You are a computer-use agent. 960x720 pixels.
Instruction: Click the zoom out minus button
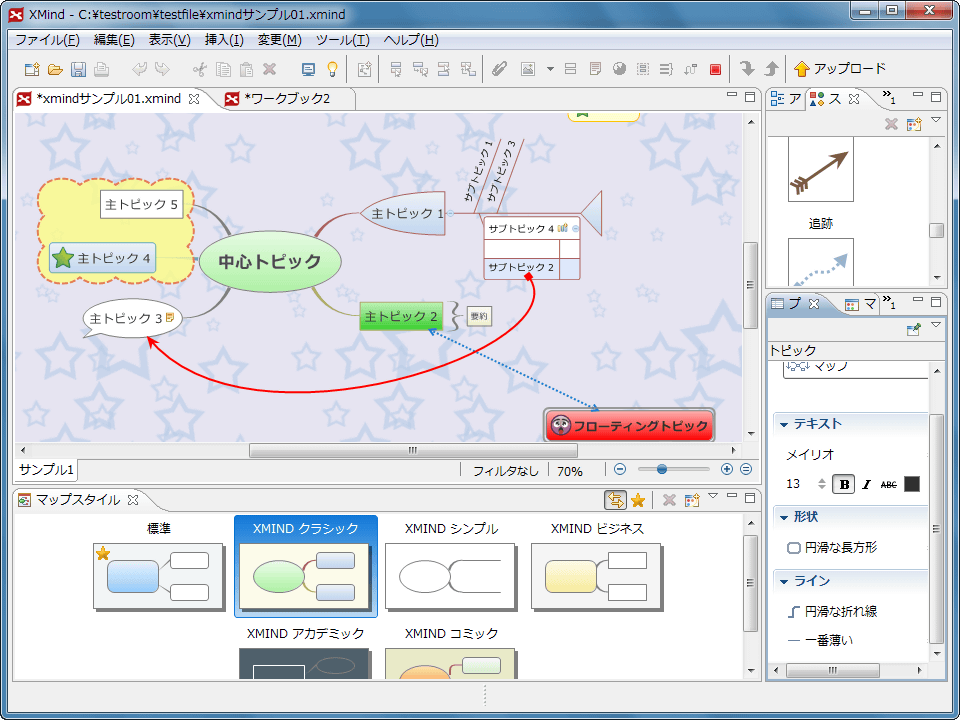[x=620, y=470]
